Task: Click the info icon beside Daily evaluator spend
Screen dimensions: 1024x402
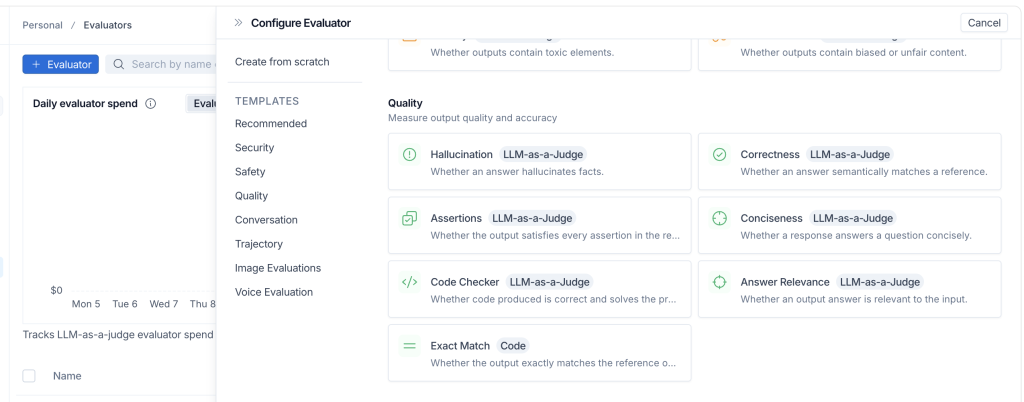Action: pos(151,104)
